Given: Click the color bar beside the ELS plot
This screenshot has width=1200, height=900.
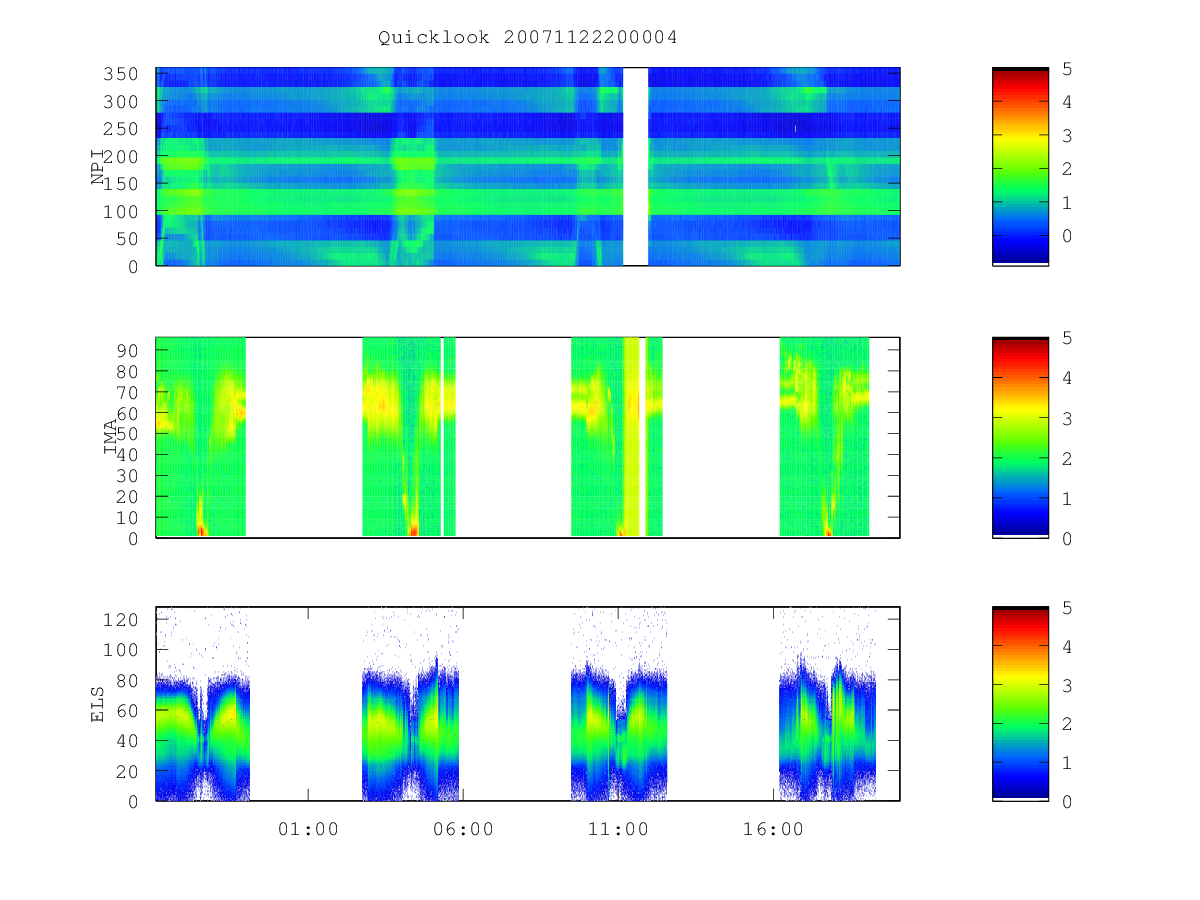Looking at the screenshot, I should tap(1020, 704).
